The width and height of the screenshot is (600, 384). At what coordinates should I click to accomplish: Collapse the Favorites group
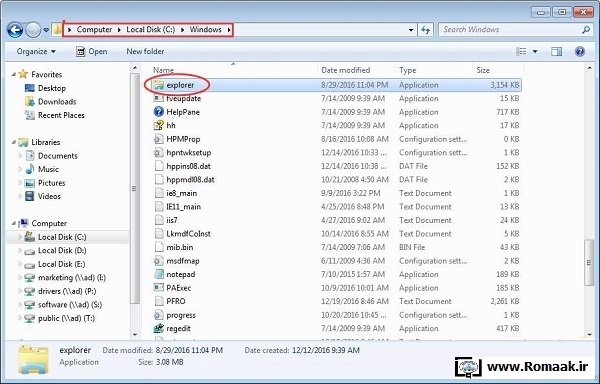pyautogui.click(x=14, y=74)
